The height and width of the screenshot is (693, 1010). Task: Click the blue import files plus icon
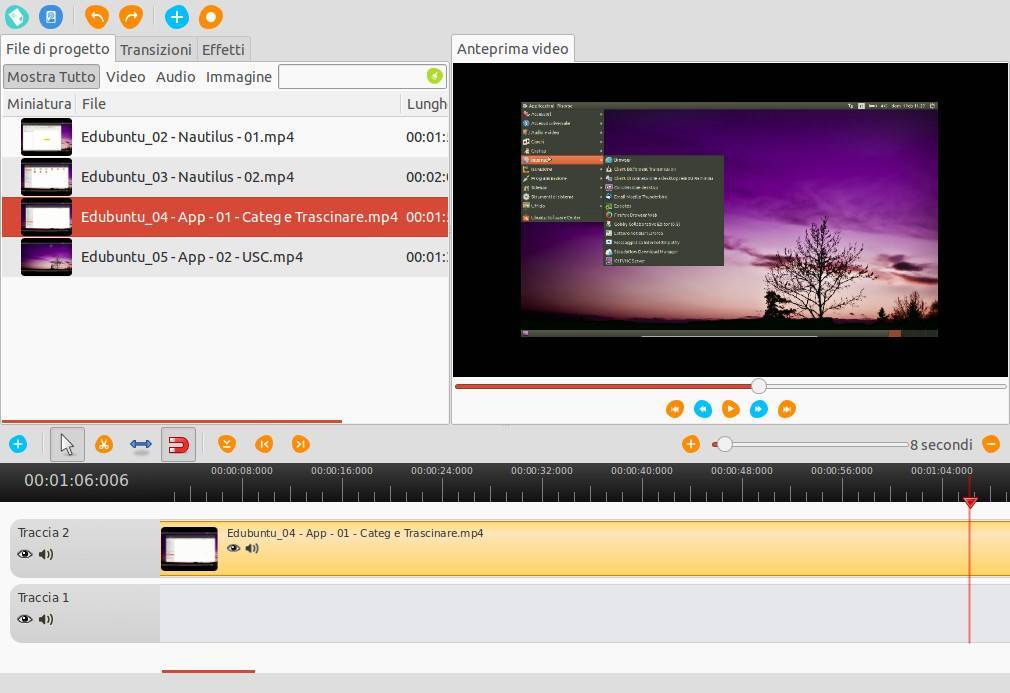tap(176, 17)
